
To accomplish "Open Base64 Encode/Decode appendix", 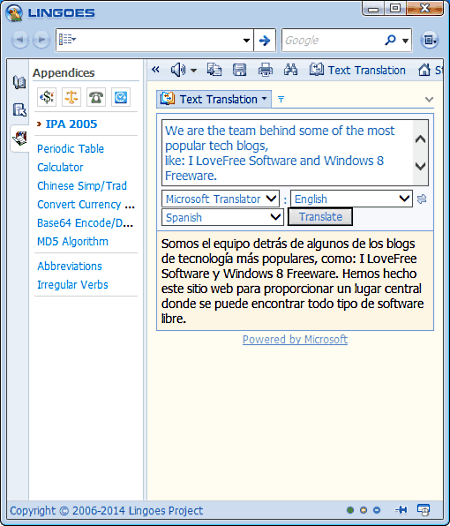I will pyautogui.click(x=85, y=223).
